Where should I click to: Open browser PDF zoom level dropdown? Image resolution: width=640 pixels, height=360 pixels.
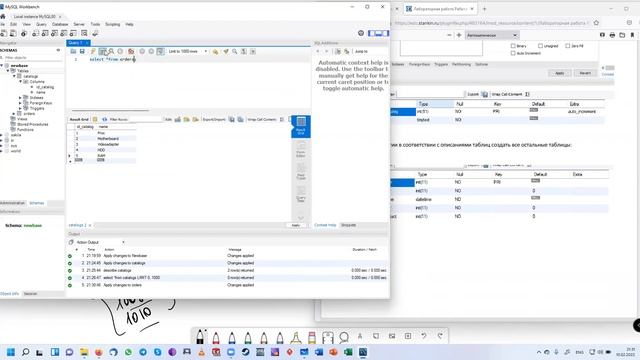click(x=491, y=35)
